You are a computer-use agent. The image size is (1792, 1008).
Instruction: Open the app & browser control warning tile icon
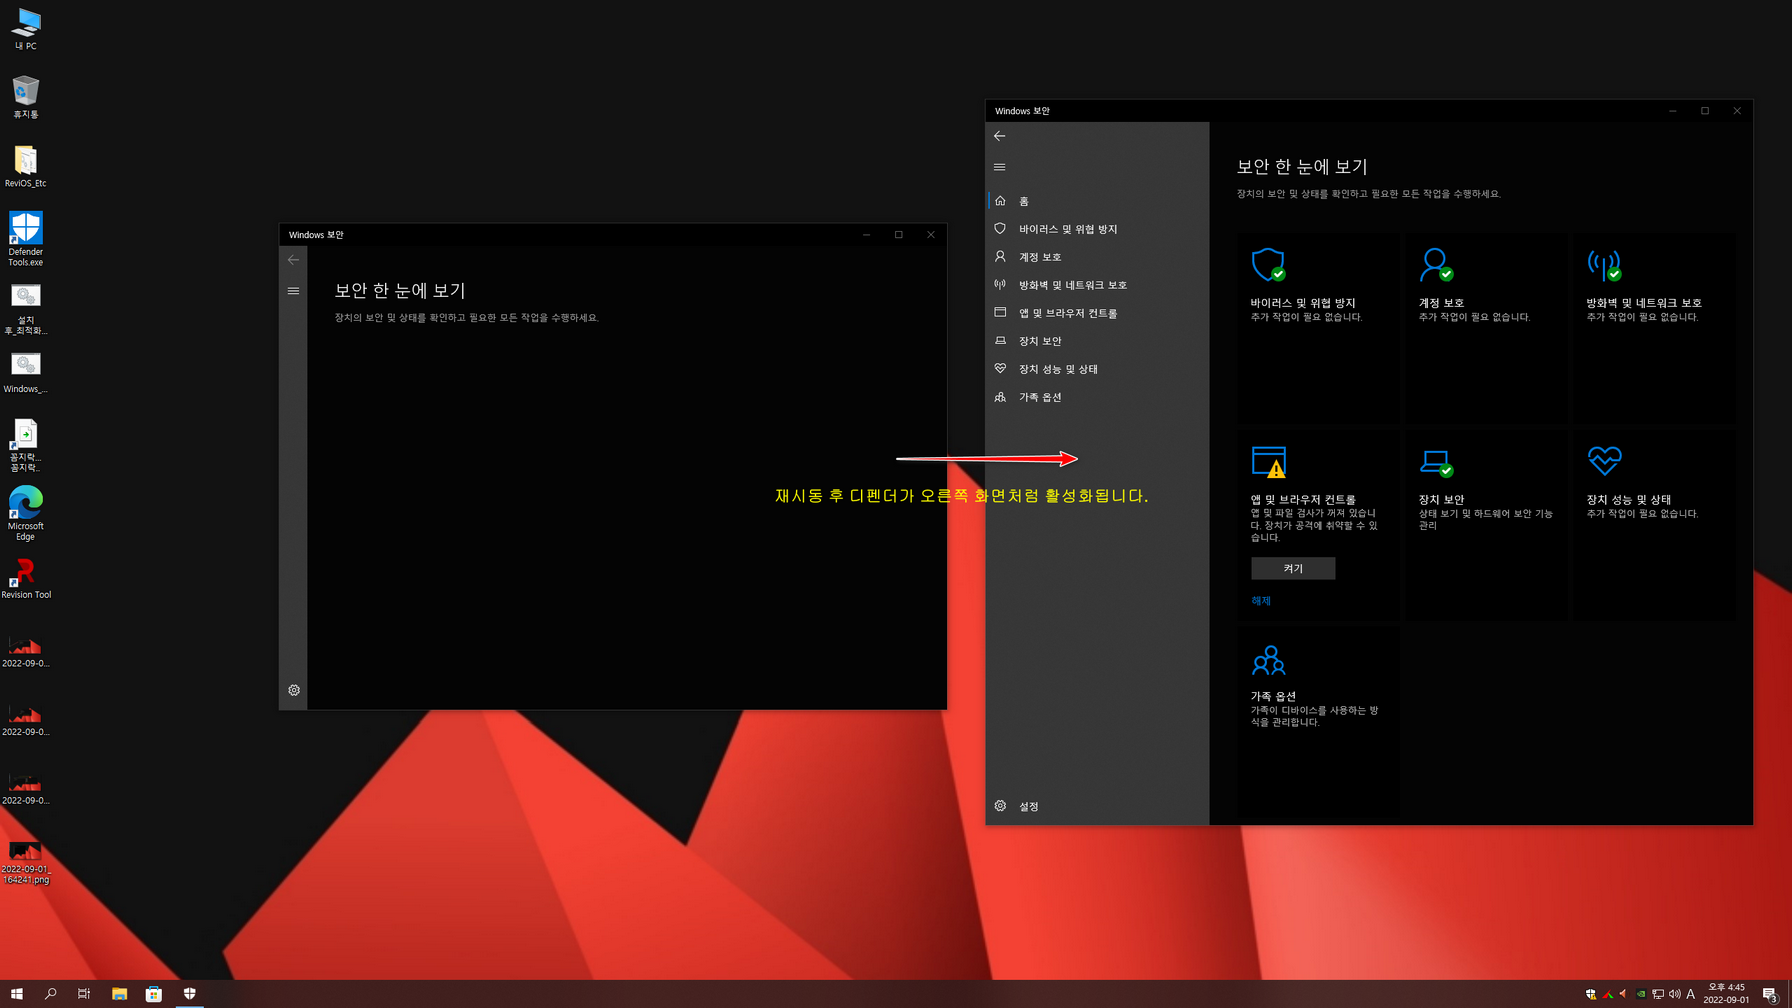[1268, 462]
